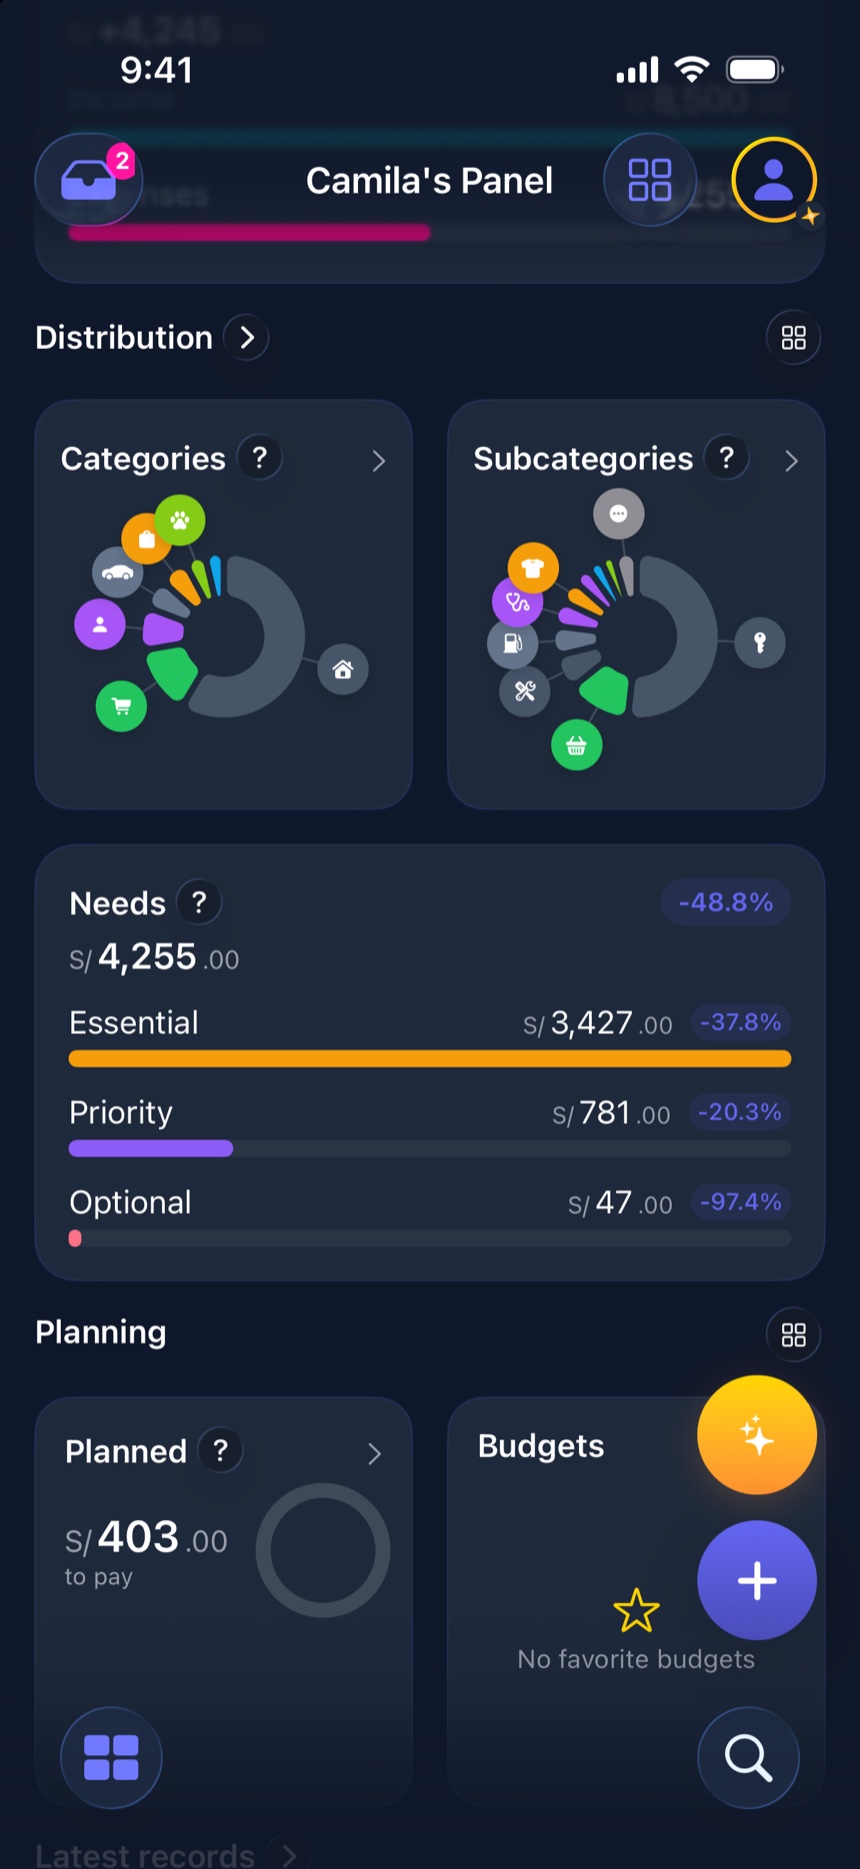Toggle Planning section layout grid icon

(x=793, y=1335)
